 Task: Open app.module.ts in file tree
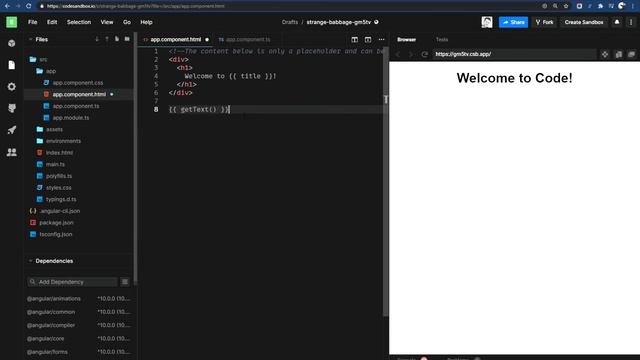(x=70, y=118)
